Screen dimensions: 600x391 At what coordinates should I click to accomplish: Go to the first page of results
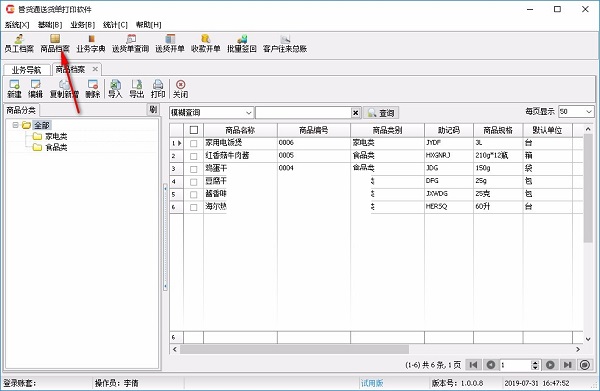(x=473, y=365)
